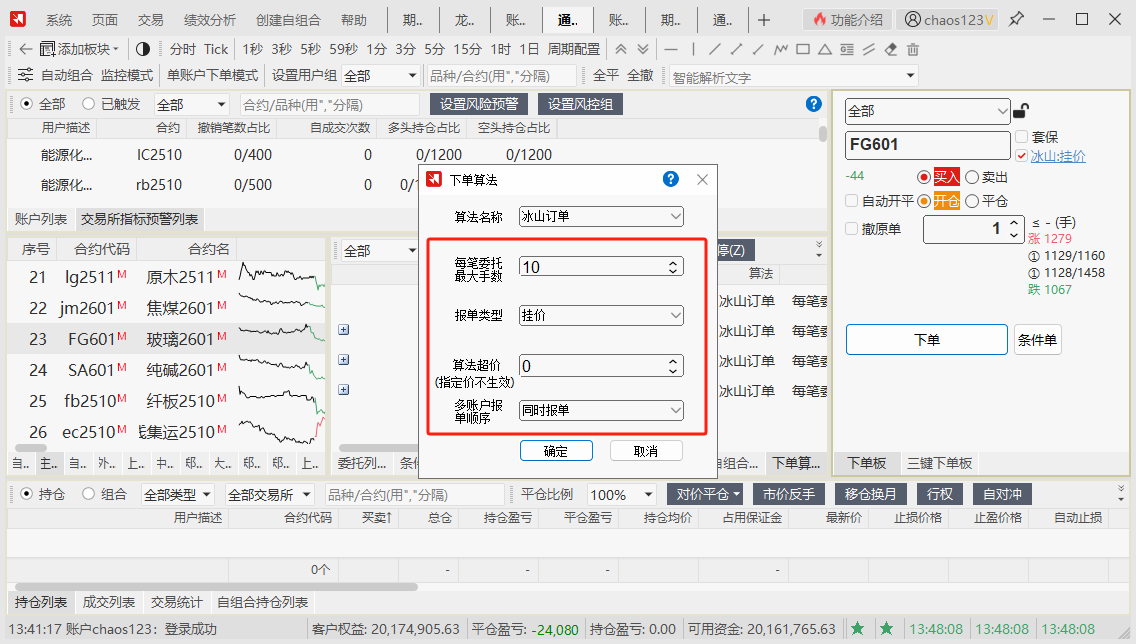The height and width of the screenshot is (644, 1136).
Task: Click the trash delete-drawings icon
Action: tap(912, 49)
